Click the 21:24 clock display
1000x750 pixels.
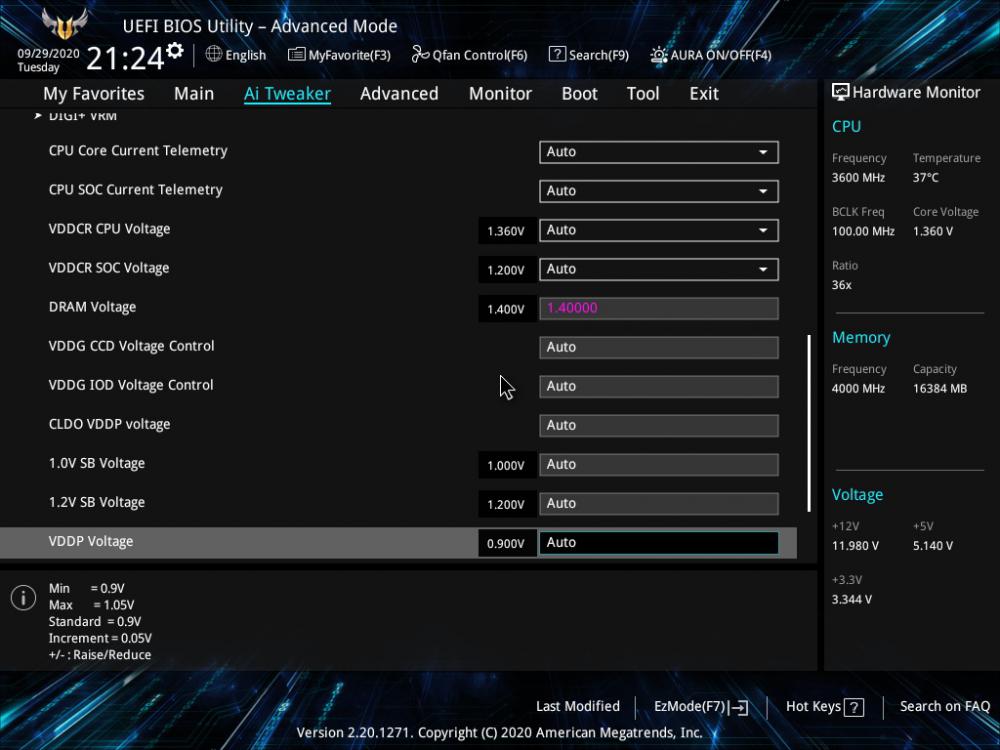pos(126,59)
